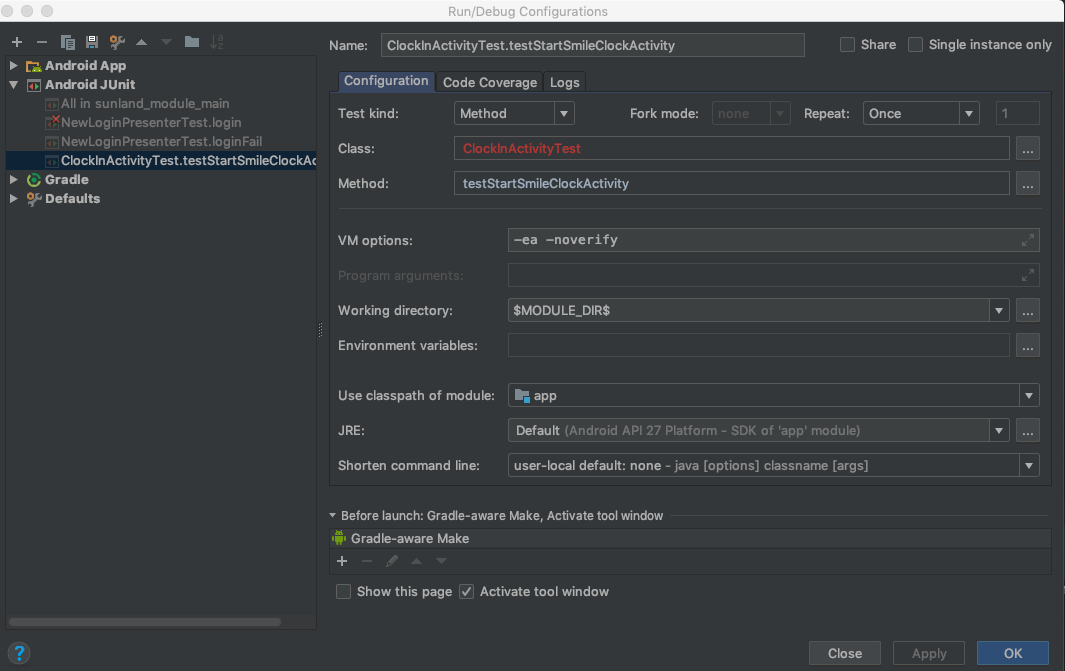The image size is (1065, 671).
Task: Click the Close button
Action: click(844, 653)
